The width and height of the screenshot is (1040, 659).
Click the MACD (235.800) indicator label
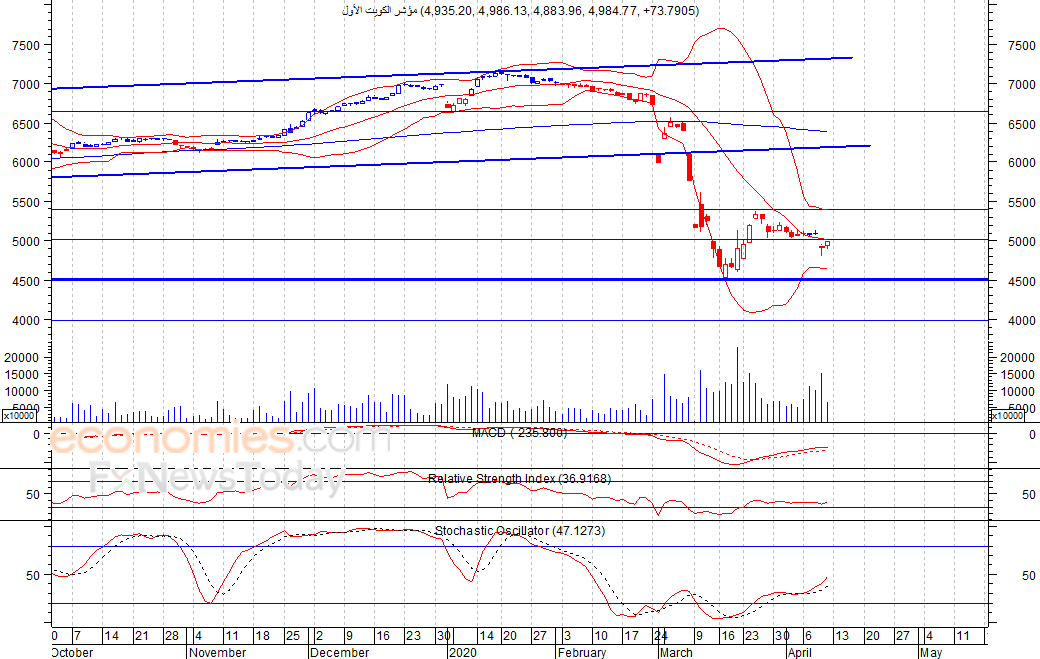519,433
